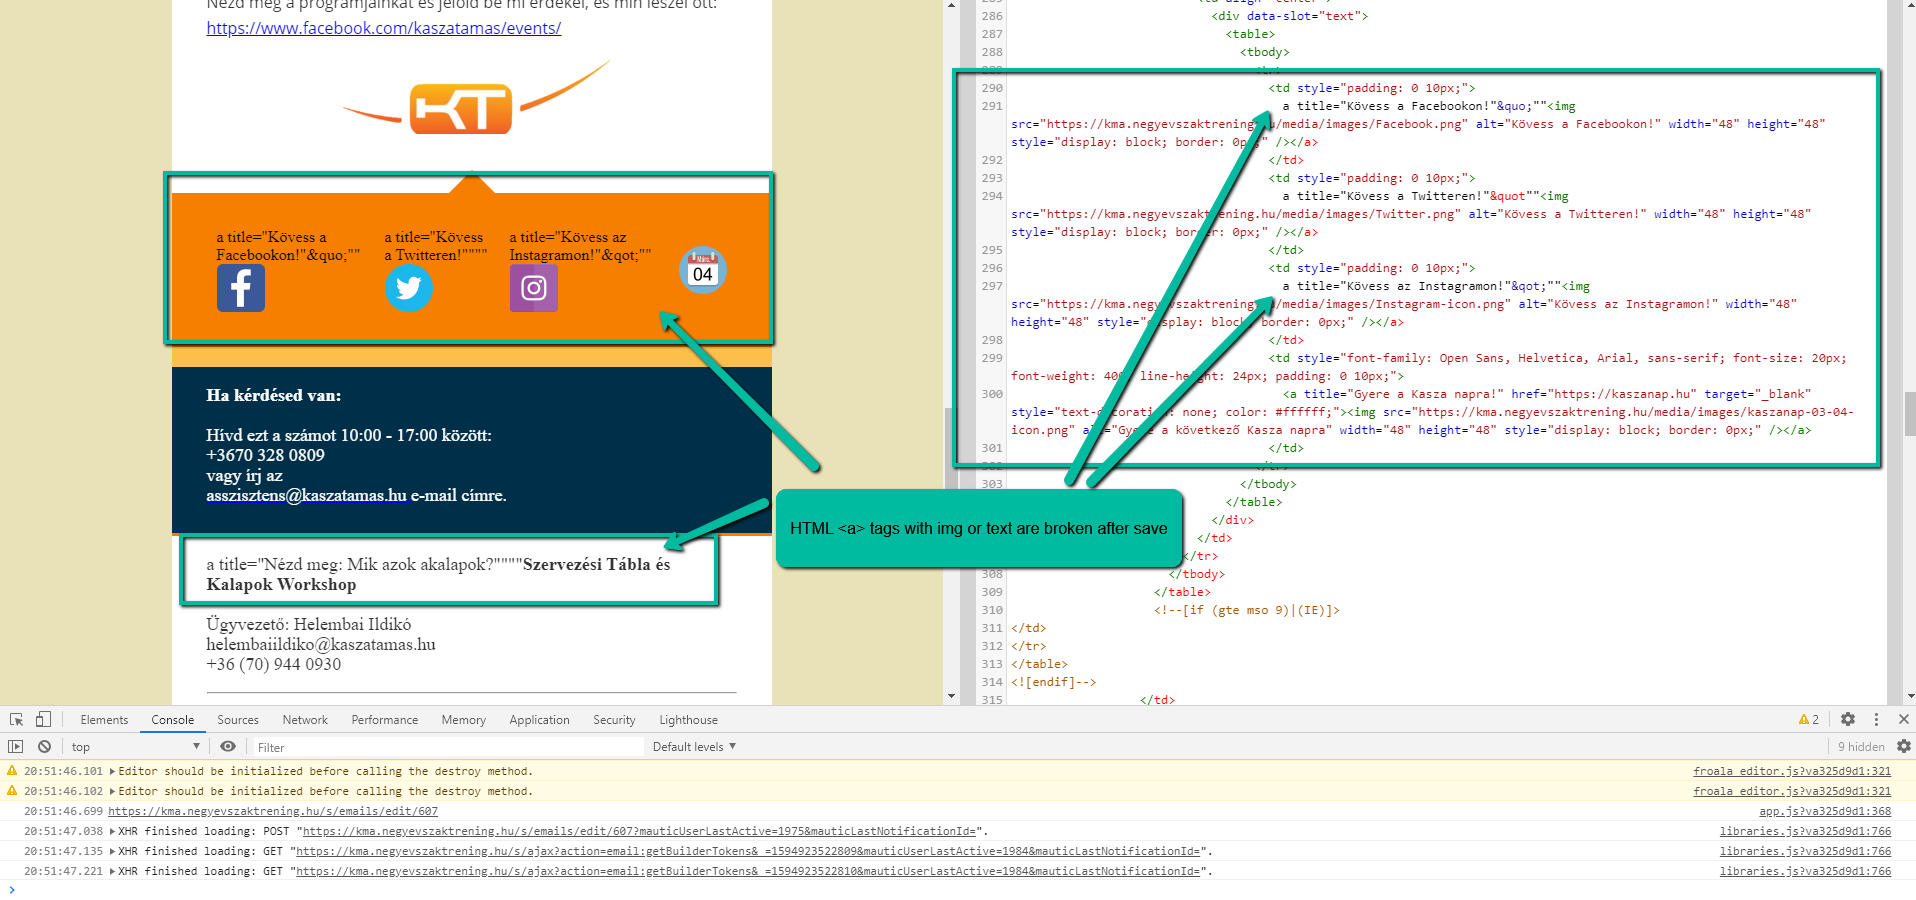Toggle the live expression eye icon
1916x900 pixels.
click(x=228, y=746)
